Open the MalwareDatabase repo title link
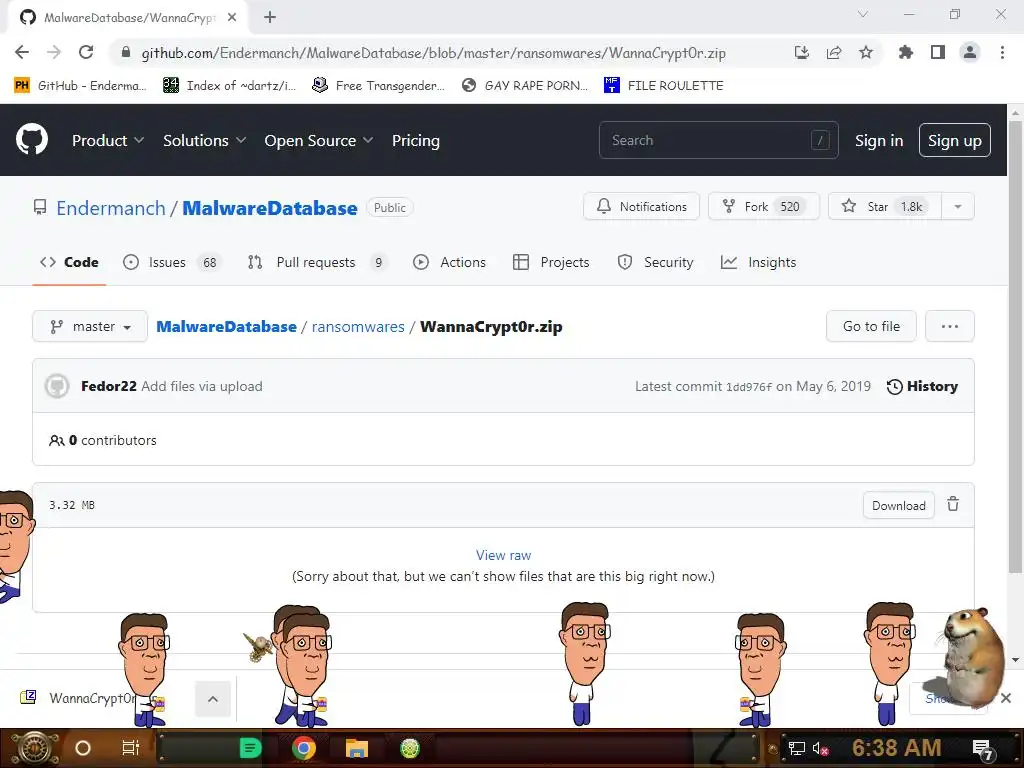Viewport: 1024px width, 768px height. tap(270, 208)
